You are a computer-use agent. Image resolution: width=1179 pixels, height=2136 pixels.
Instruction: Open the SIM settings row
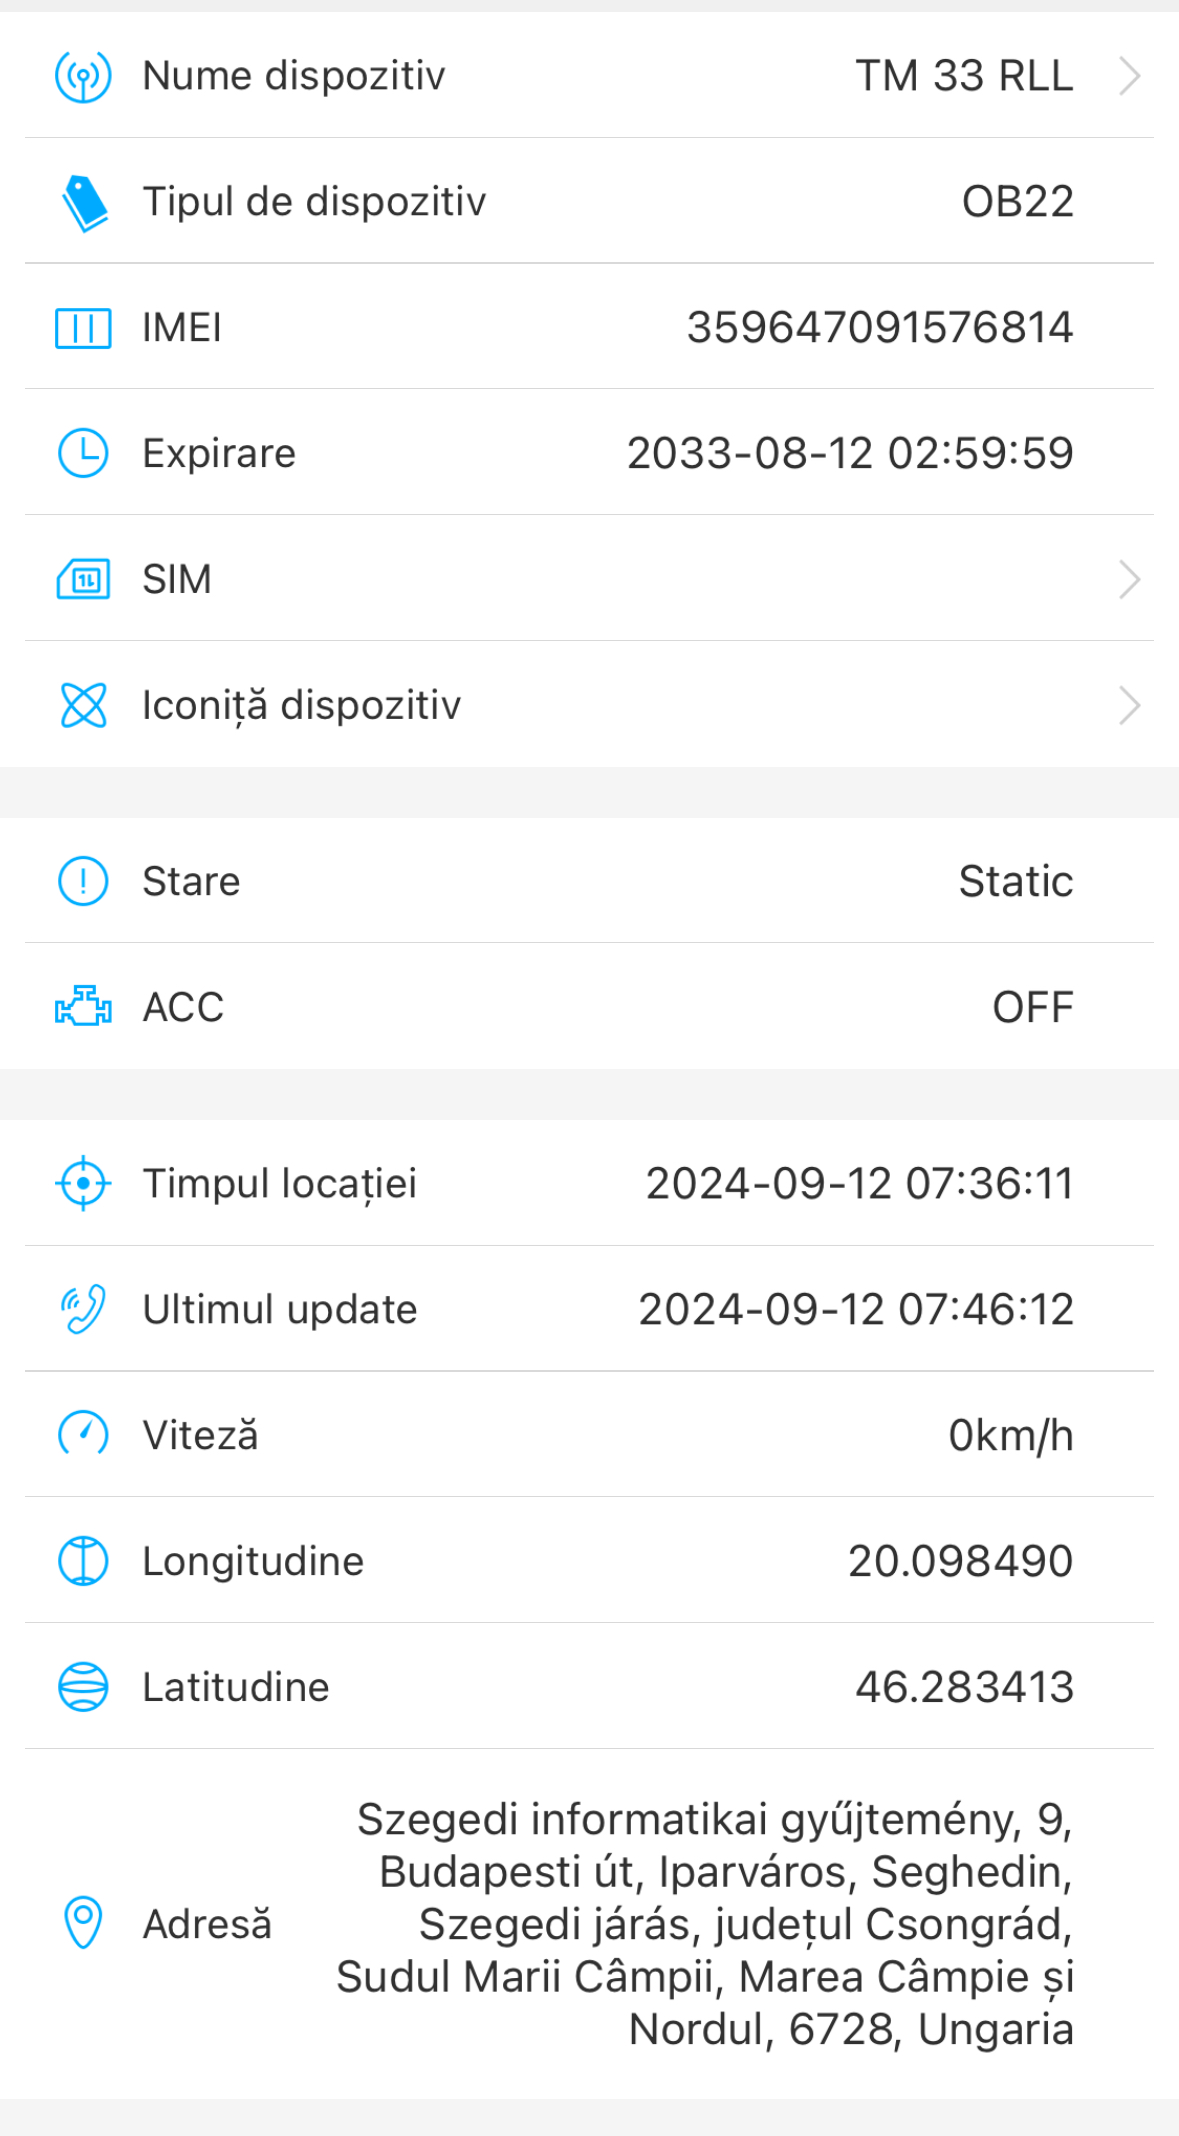click(590, 579)
